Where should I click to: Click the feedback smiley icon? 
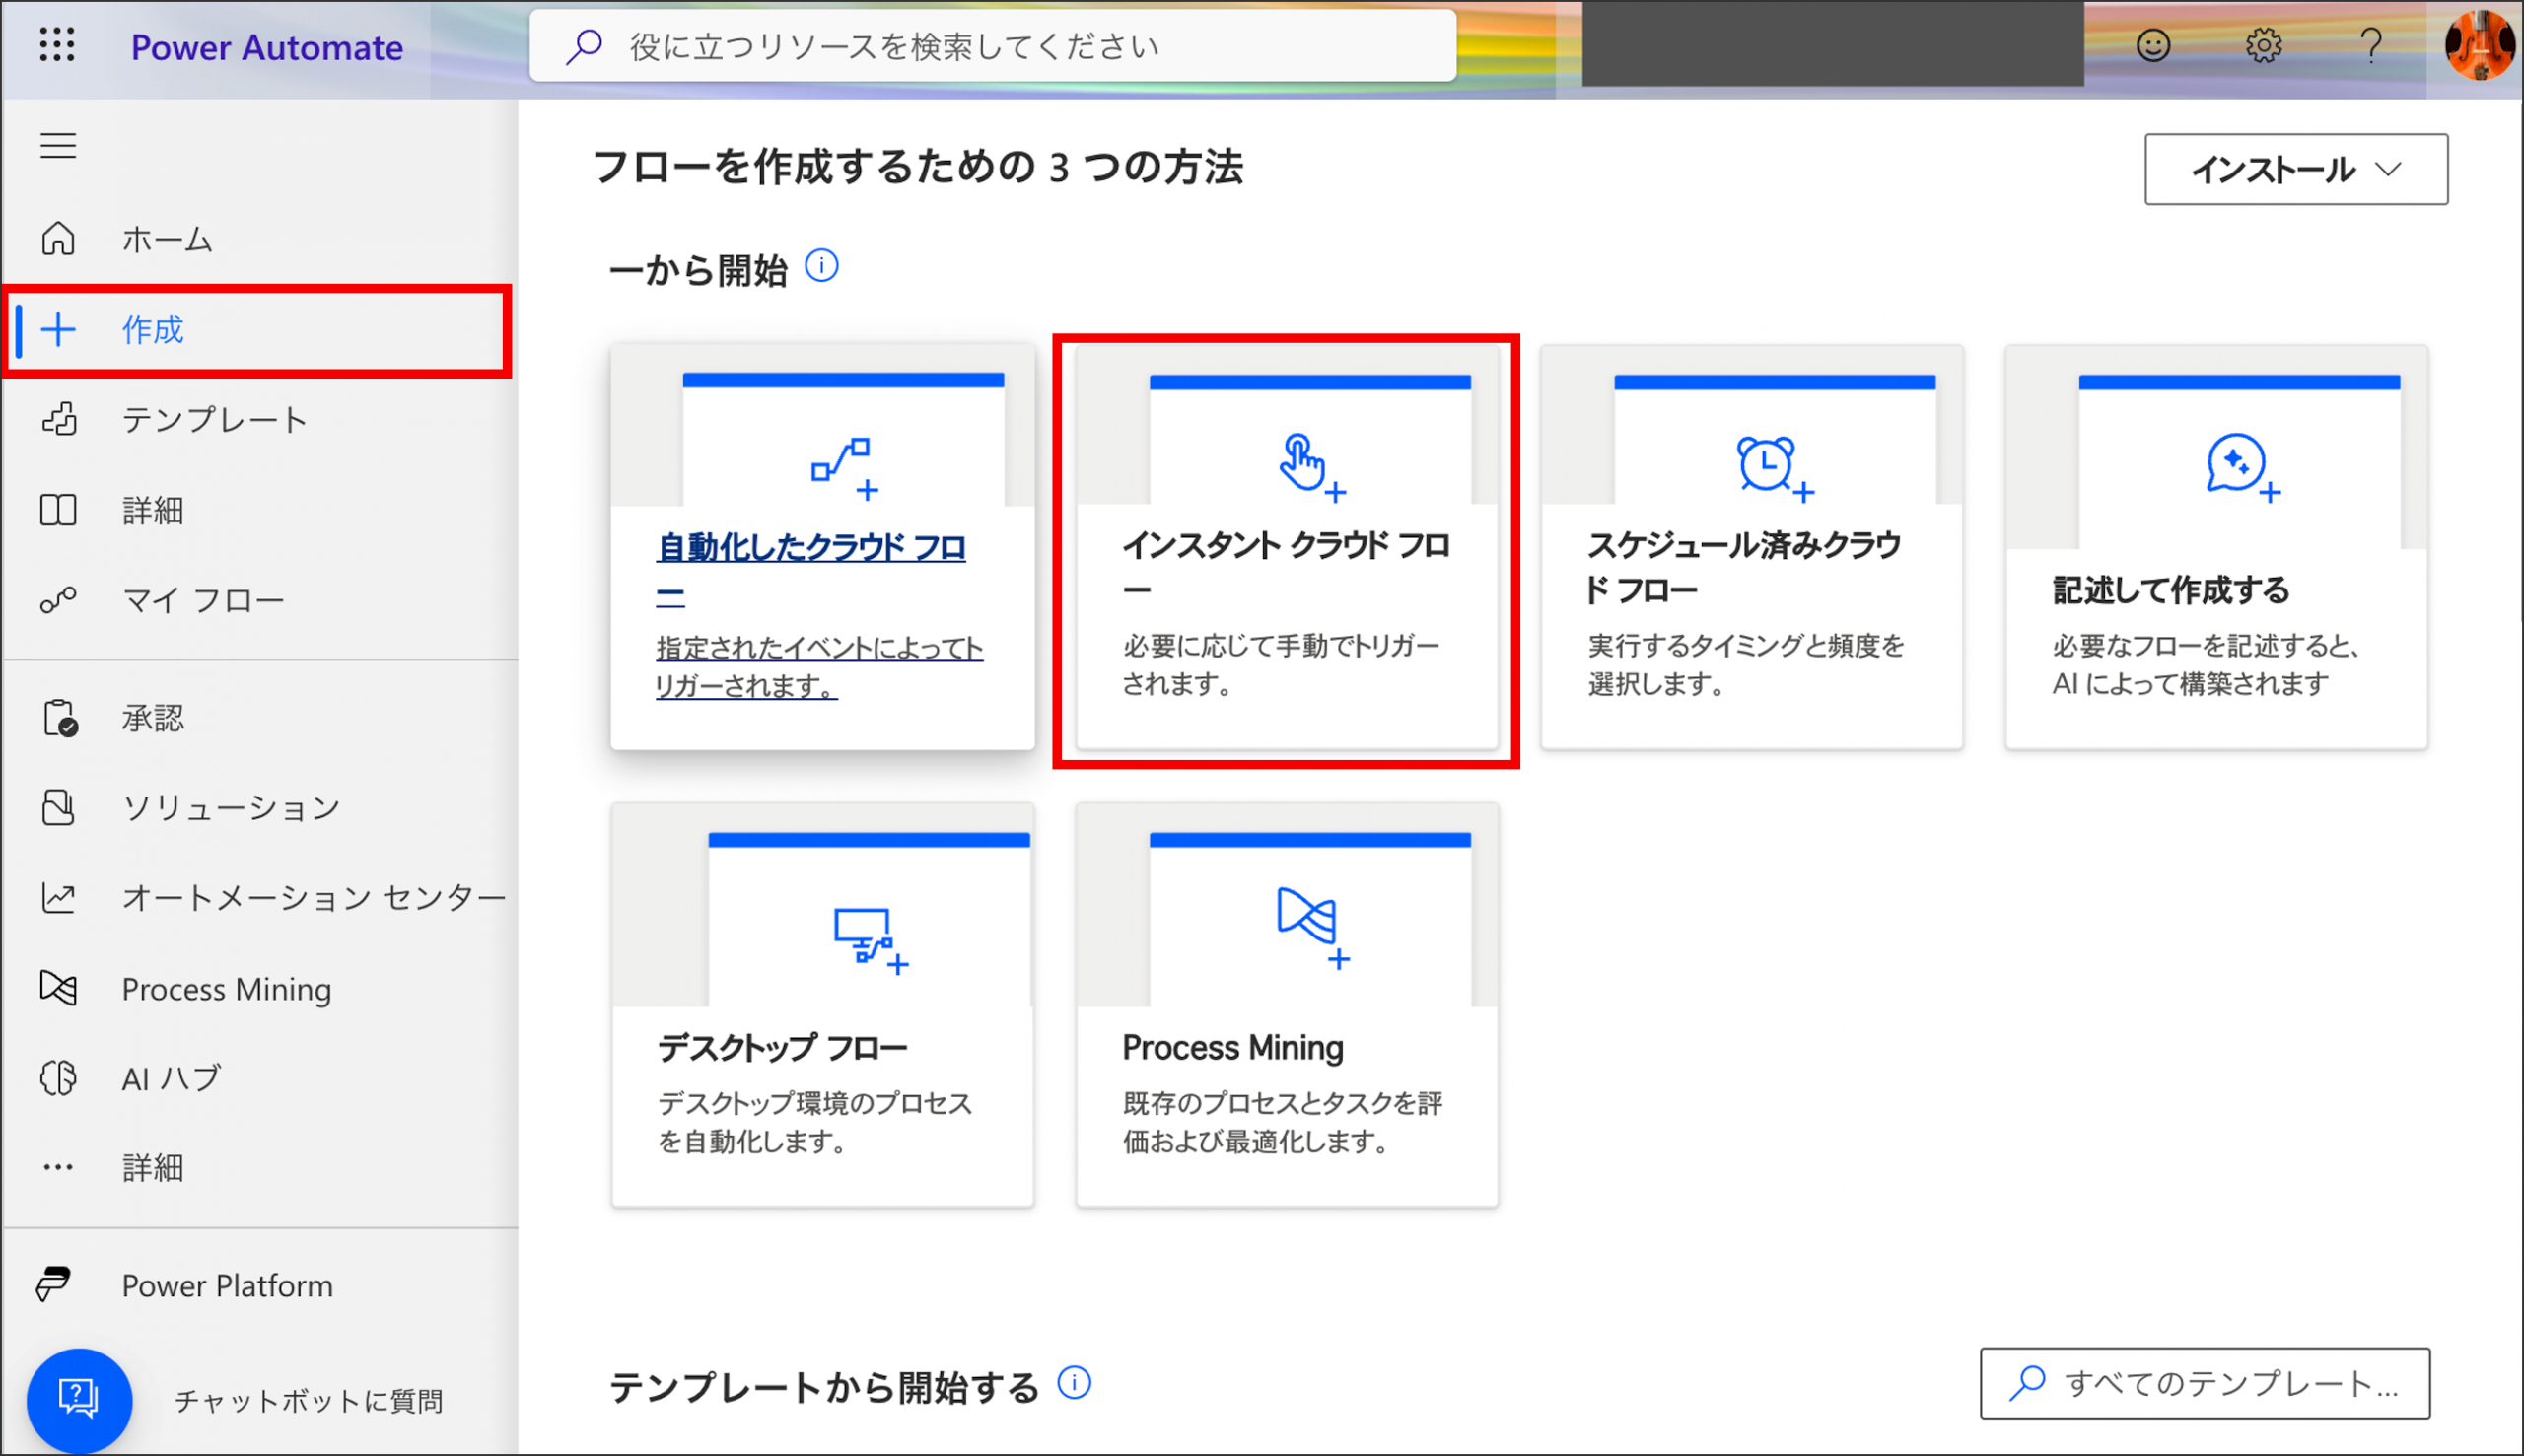click(x=2152, y=45)
